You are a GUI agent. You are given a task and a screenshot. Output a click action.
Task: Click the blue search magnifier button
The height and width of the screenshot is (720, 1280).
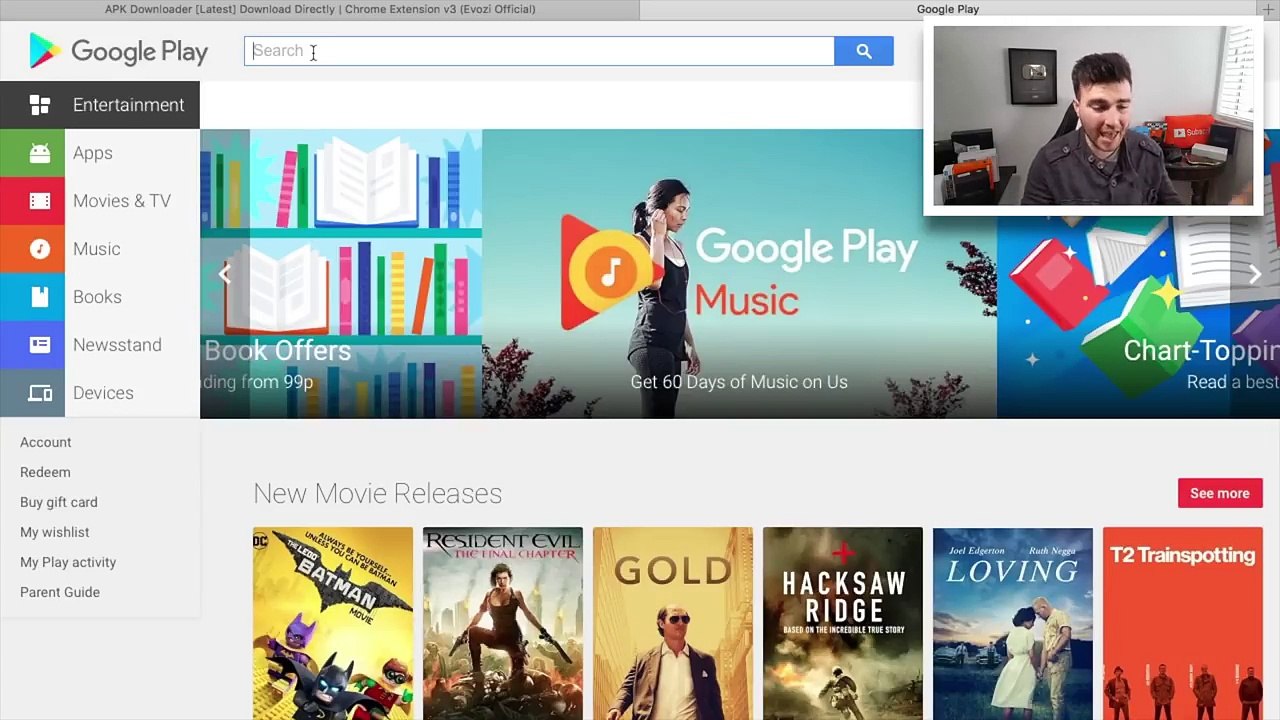(x=864, y=51)
